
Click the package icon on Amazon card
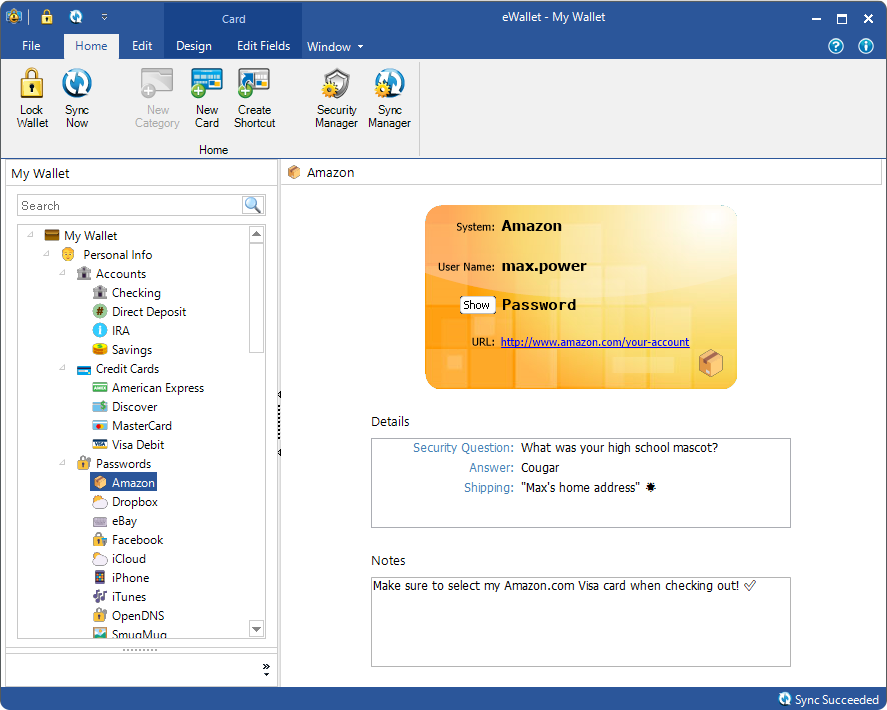click(x=711, y=363)
